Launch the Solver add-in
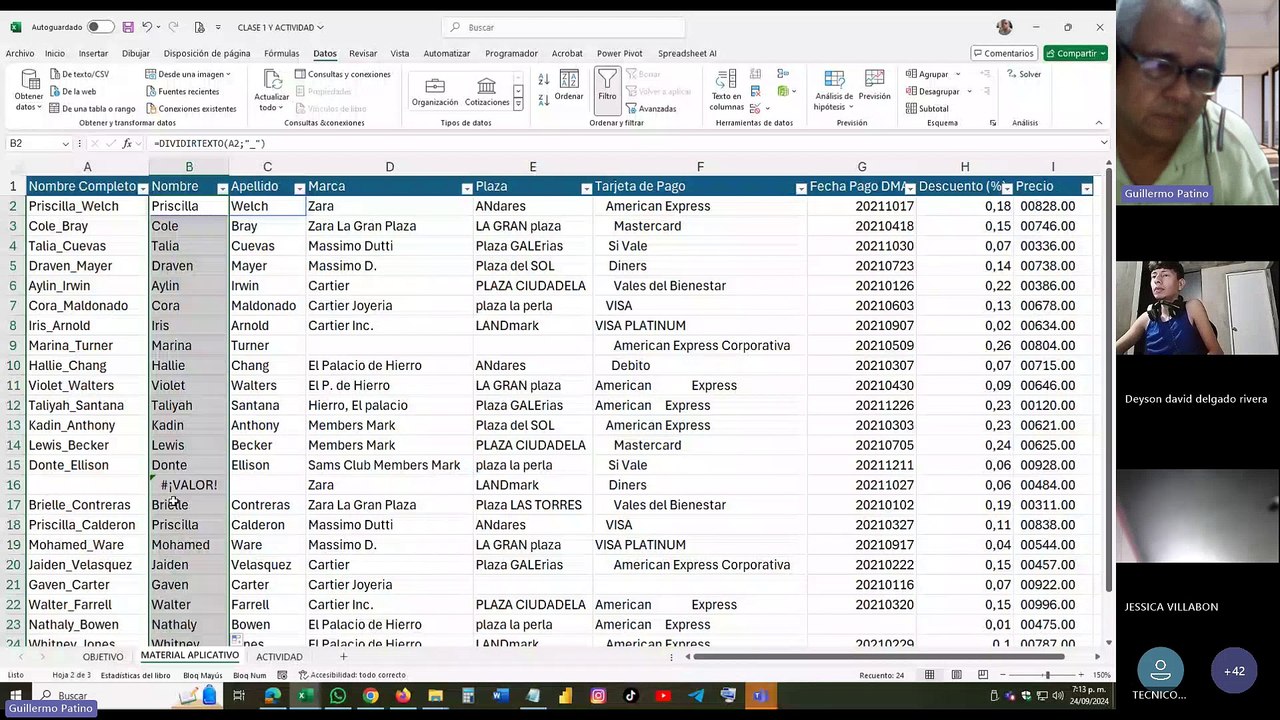Screen dimensions: 1280x720 pos(1024,74)
